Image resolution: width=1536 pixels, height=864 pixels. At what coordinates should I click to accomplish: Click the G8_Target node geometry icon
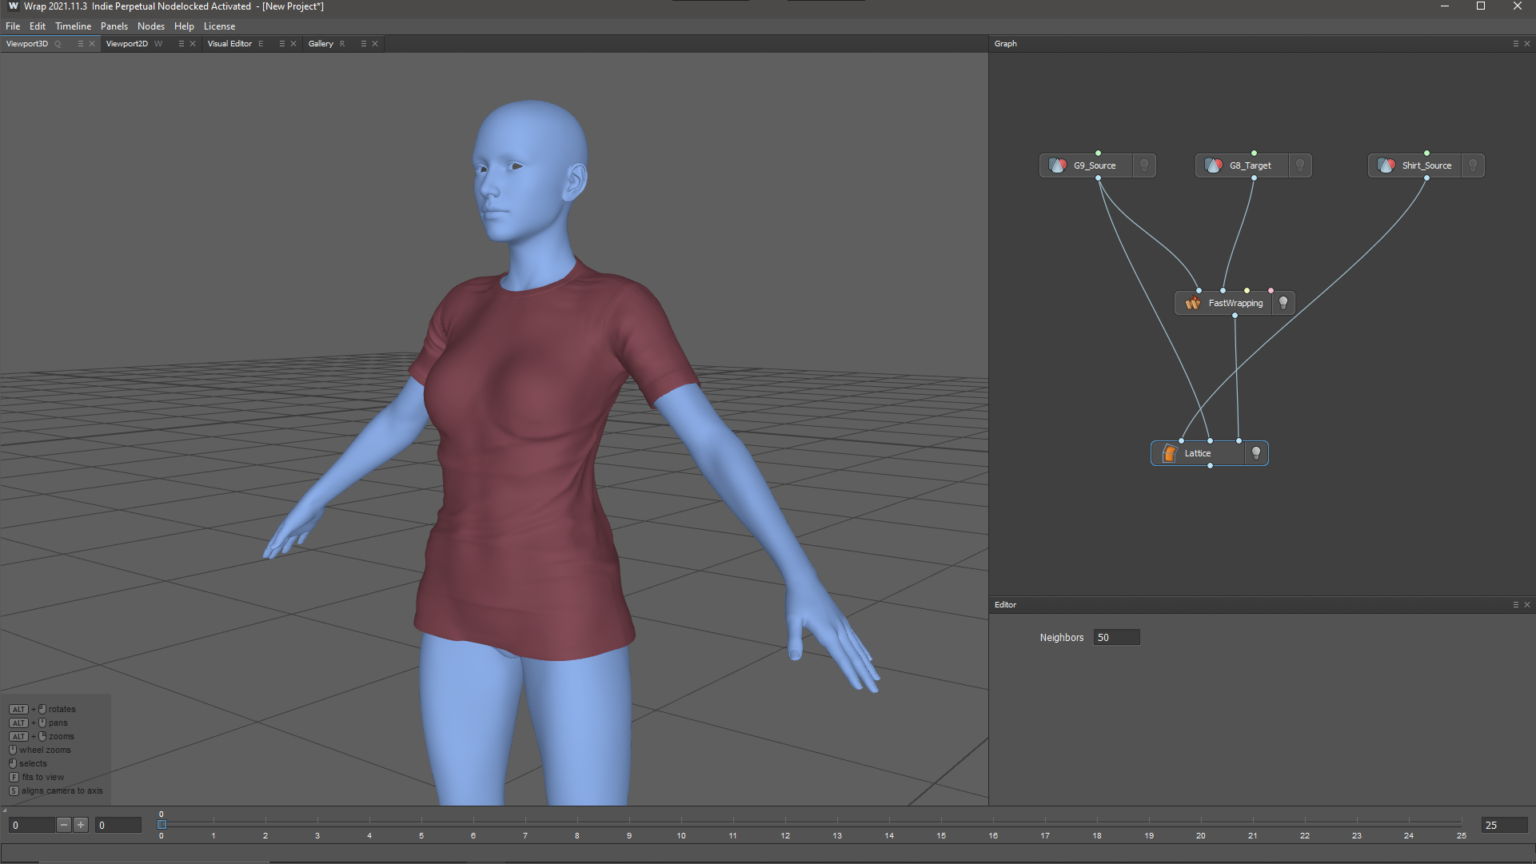point(1214,165)
